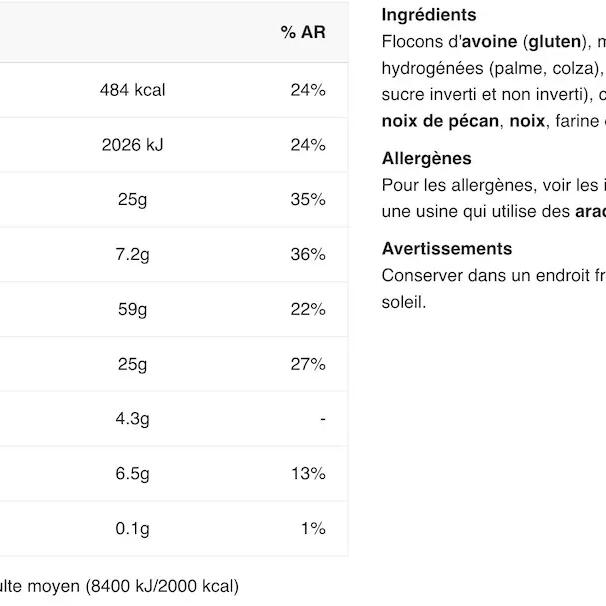
Task: Click the 36% percentage cell
Action: [308, 254]
